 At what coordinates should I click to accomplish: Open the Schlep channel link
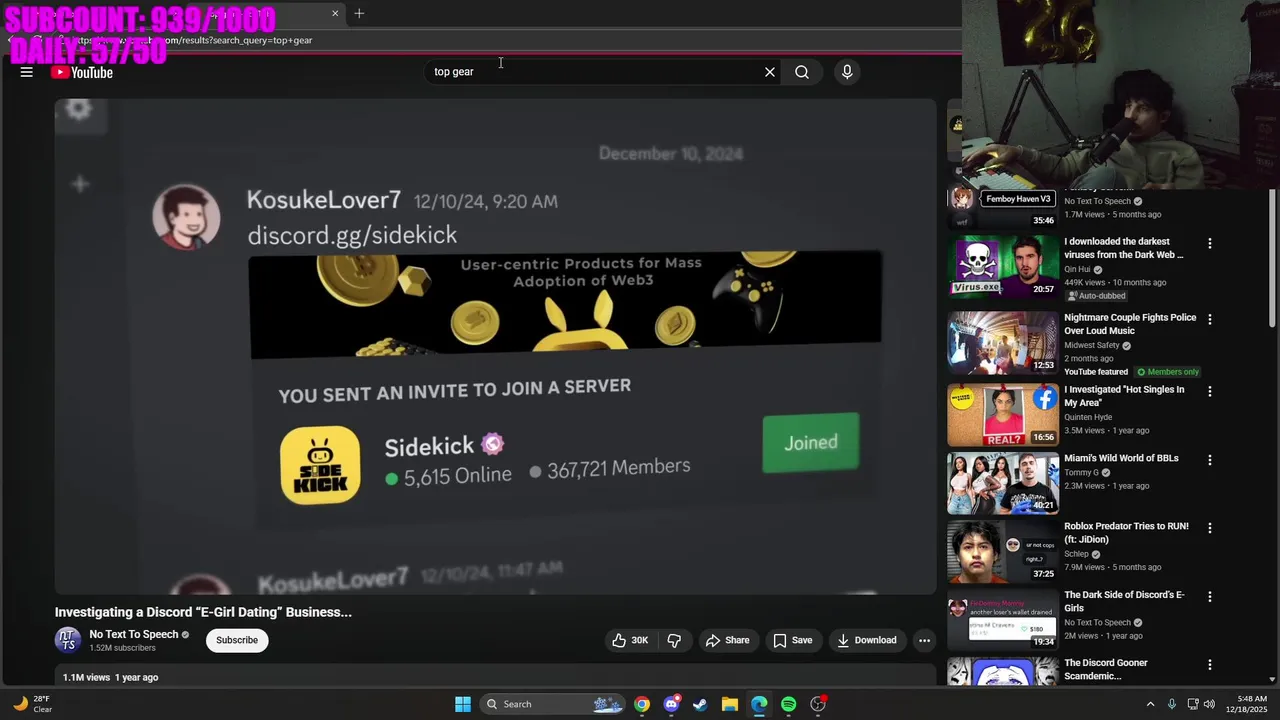click(1076, 554)
